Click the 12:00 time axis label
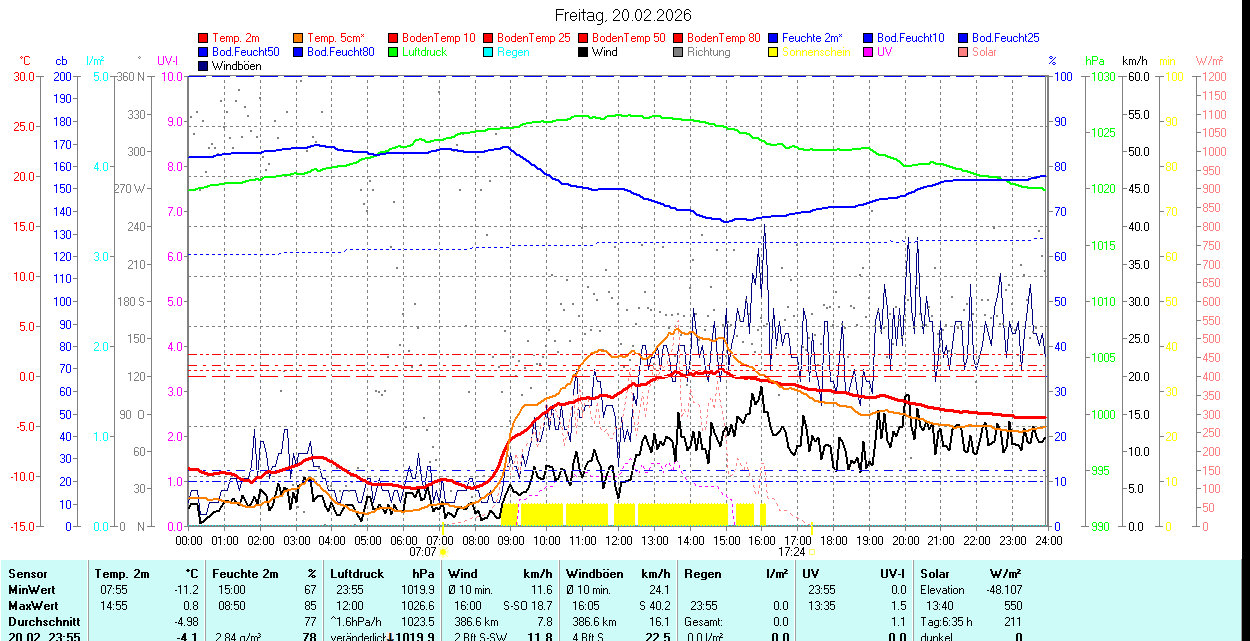The height and width of the screenshot is (641, 1250). coord(618,540)
